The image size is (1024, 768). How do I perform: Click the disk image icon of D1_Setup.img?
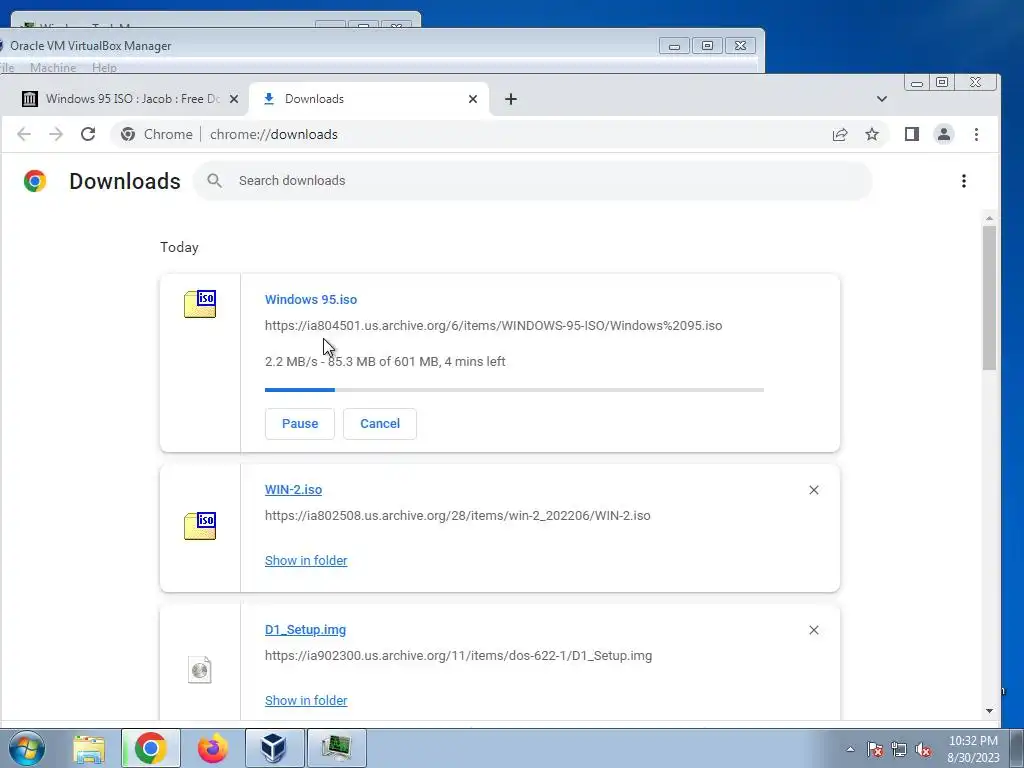click(200, 670)
